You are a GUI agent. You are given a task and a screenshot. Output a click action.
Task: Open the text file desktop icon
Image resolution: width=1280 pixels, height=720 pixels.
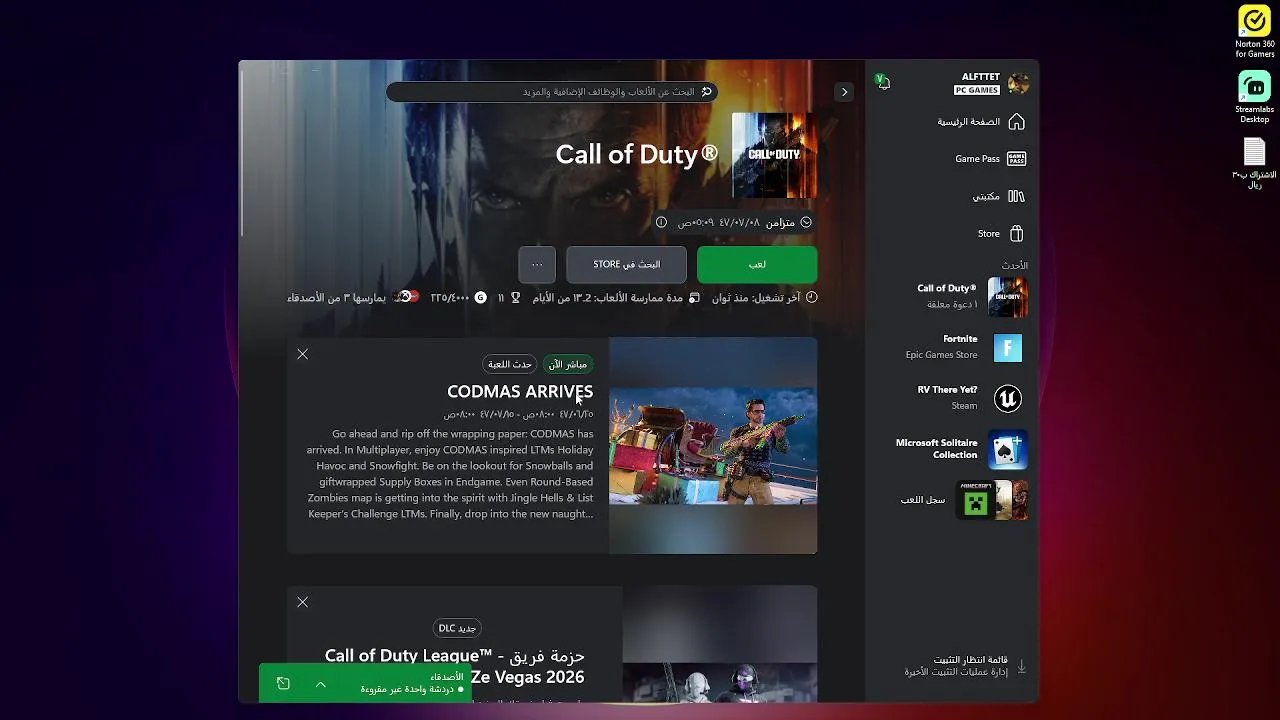point(1254,164)
